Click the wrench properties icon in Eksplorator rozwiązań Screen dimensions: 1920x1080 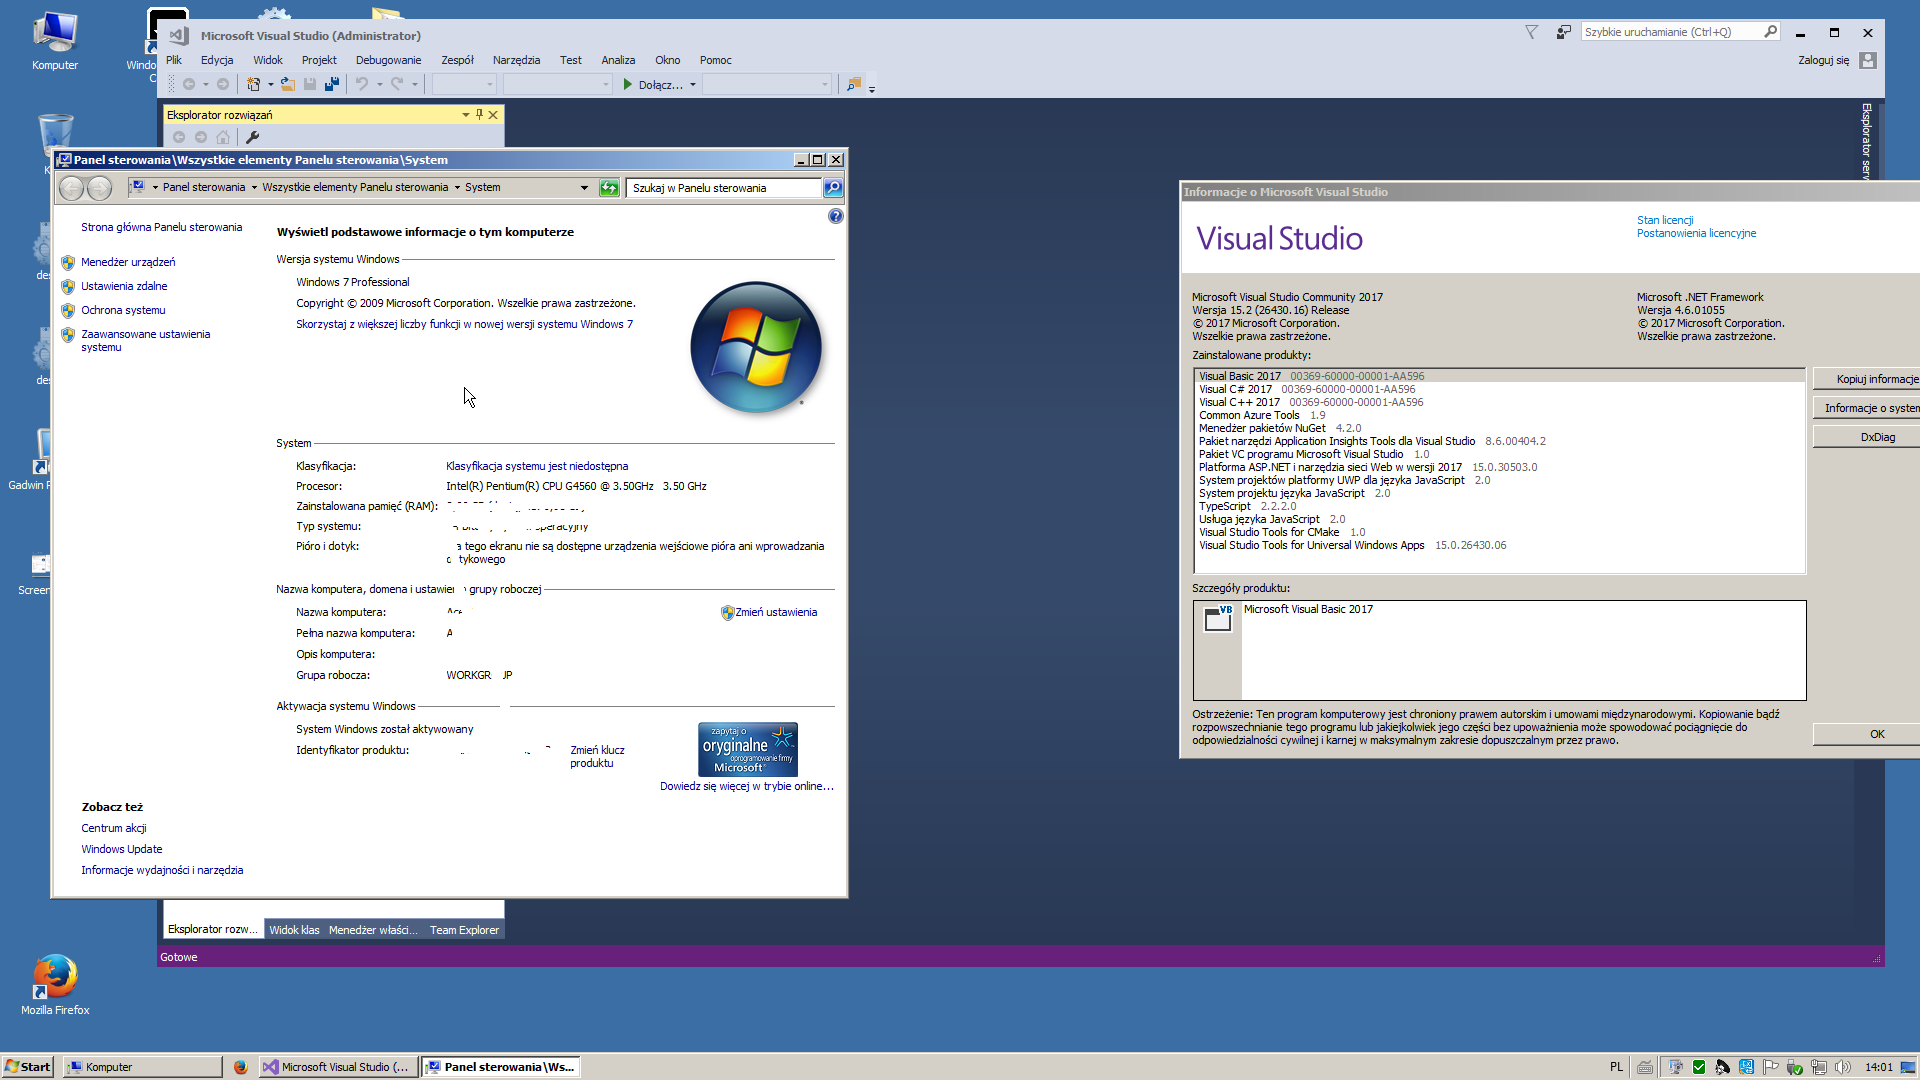(252, 137)
